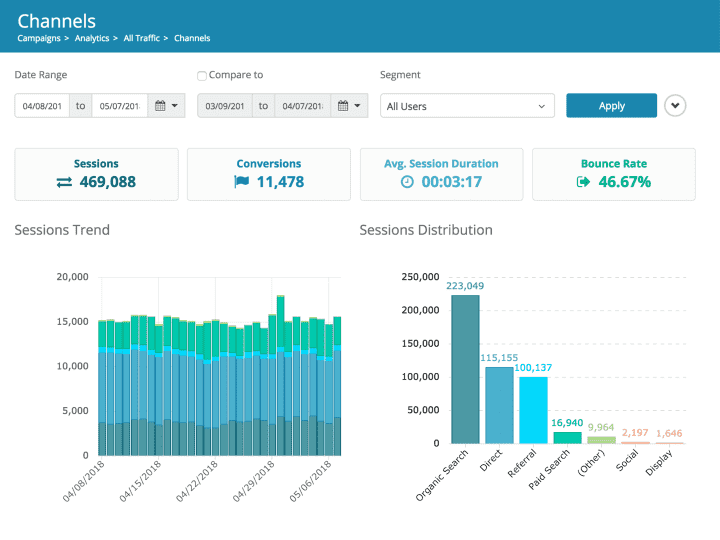Select the Organic Search bar in chart
The image size is (720, 540).
coord(465,370)
